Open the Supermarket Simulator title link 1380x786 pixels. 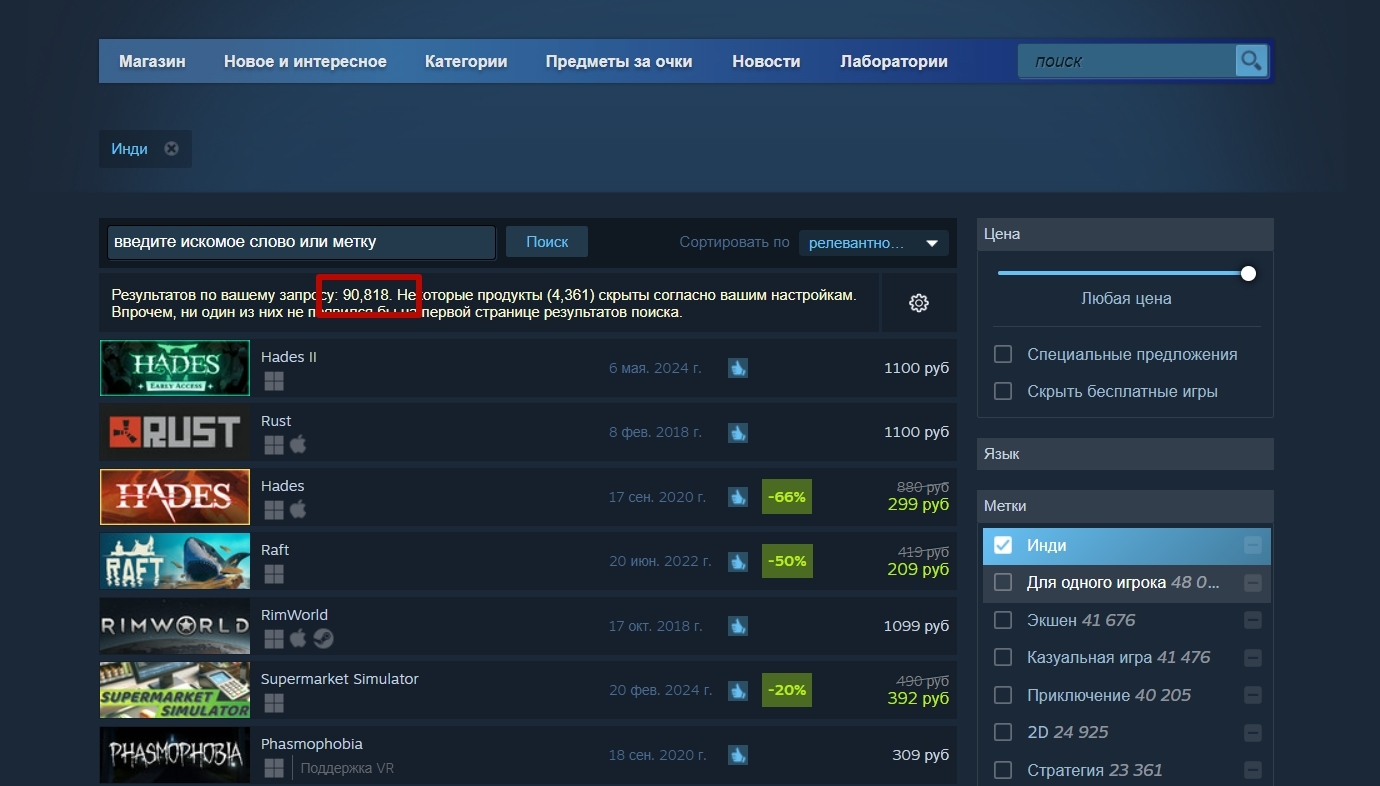[340, 679]
